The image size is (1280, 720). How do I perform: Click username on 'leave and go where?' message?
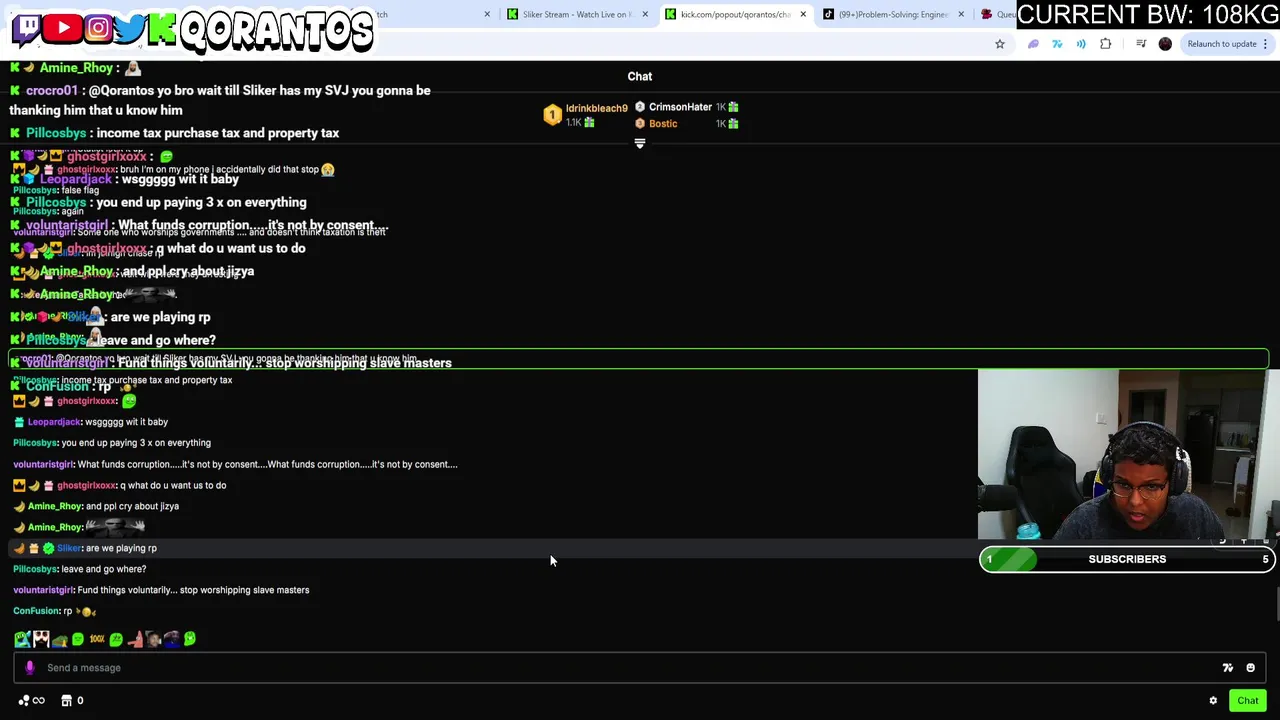(35, 569)
